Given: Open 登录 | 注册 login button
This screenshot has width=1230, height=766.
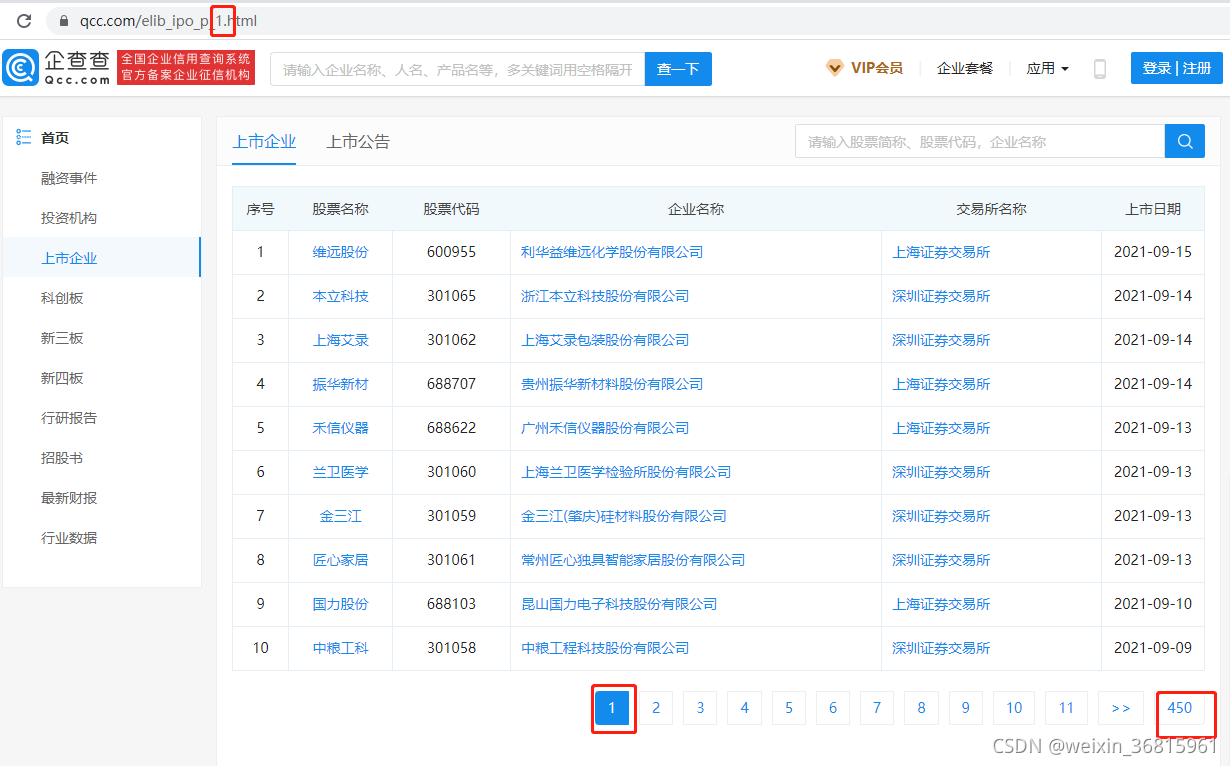Looking at the screenshot, I should click(x=1176, y=68).
